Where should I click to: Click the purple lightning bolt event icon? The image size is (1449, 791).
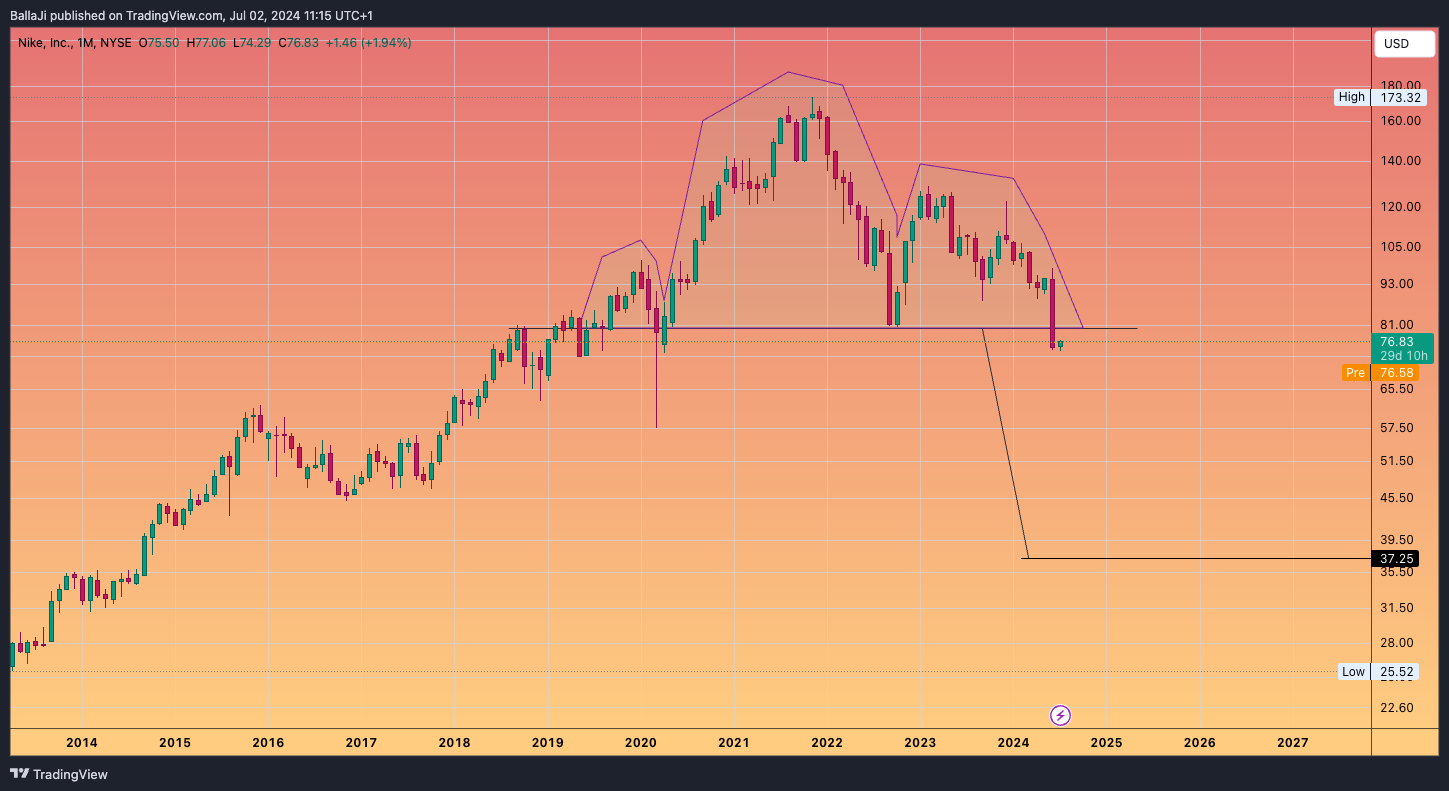click(1061, 715)
